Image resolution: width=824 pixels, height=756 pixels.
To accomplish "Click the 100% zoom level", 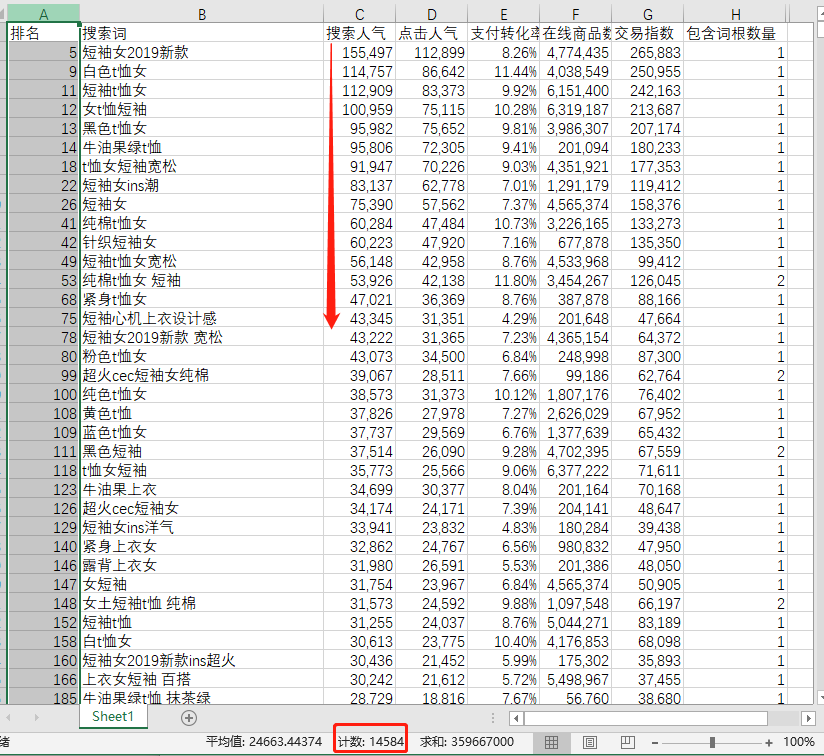I will pos(798,742).
